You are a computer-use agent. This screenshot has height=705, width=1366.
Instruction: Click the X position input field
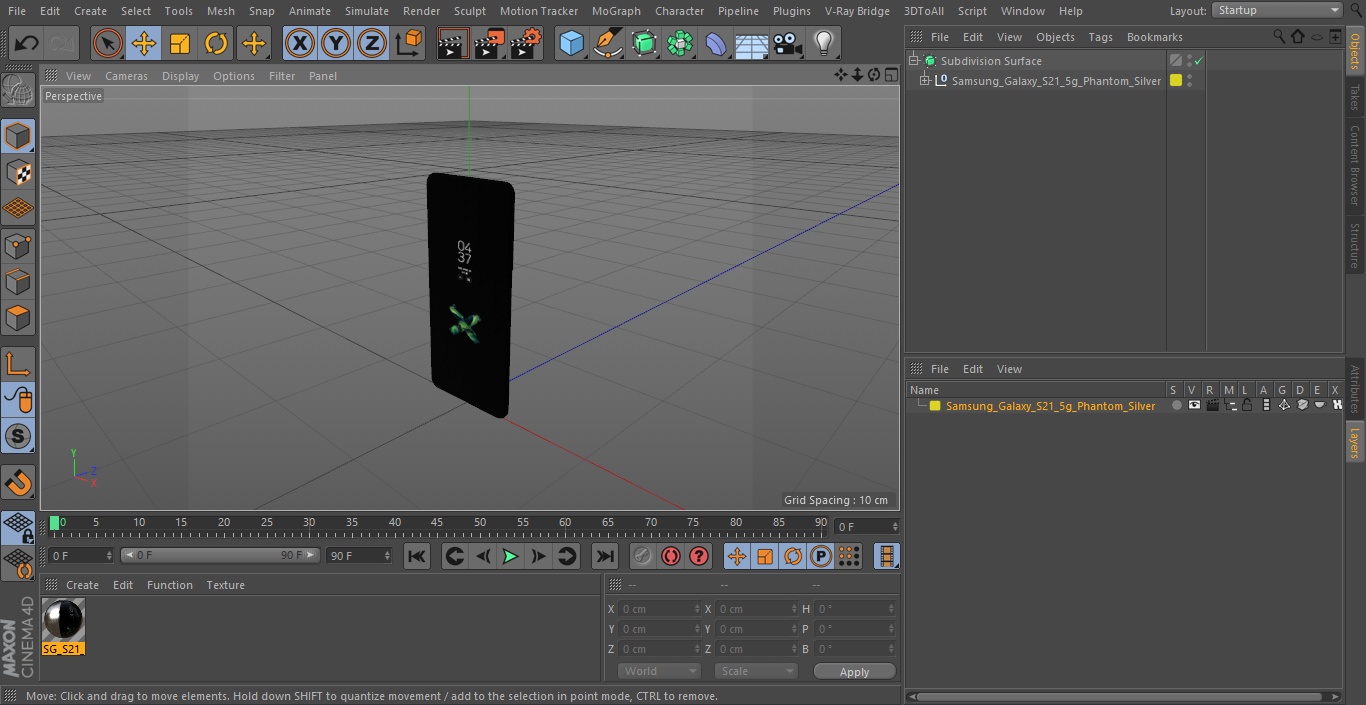pyautogui.click(x=659, y=609)
